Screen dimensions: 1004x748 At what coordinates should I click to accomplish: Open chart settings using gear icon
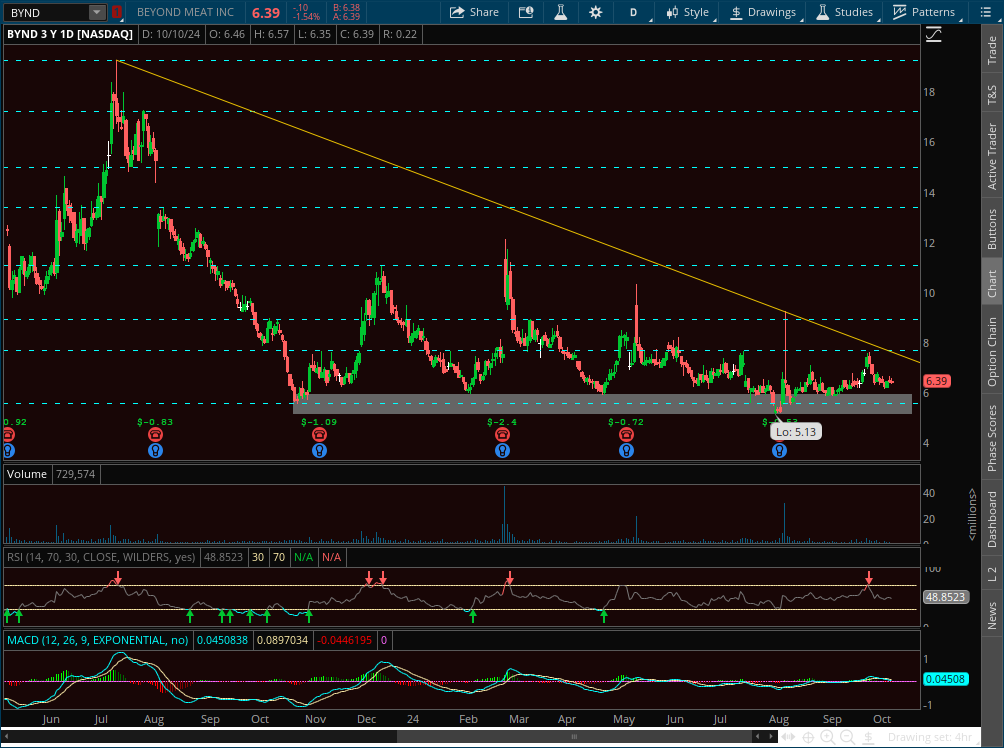pos(594,12)
